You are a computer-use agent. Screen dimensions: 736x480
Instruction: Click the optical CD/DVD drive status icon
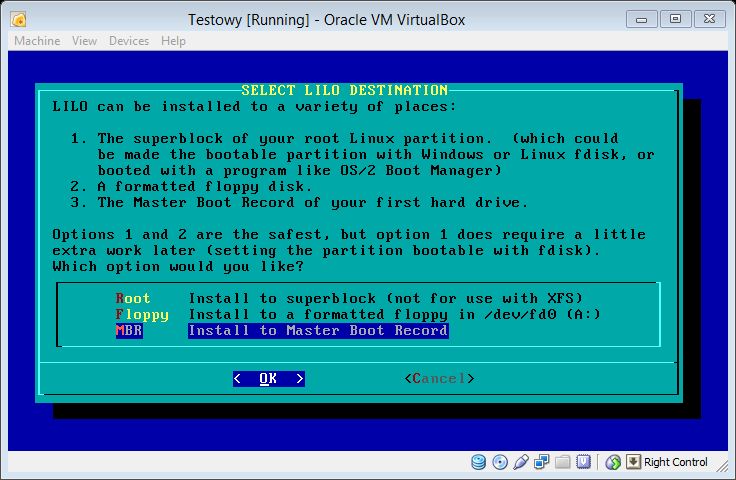[x=500, y=462]
